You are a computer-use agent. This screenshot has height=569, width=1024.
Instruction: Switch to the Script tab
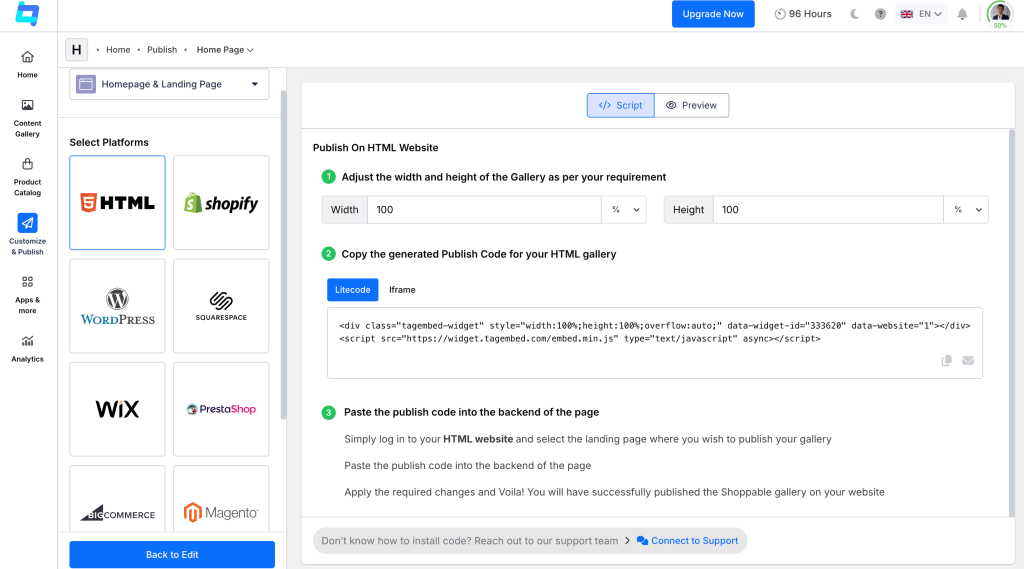click(x=620, y=105)
